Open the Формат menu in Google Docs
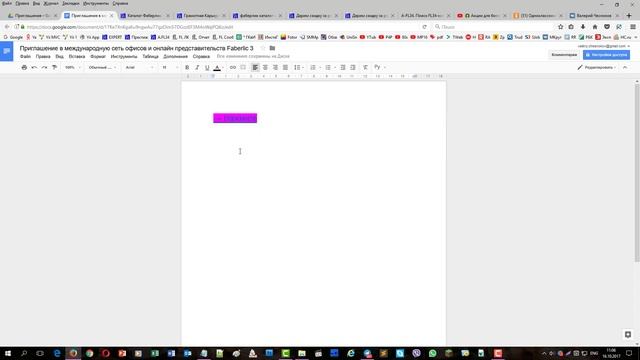This screenshot has height=360, width=640. (98, 56)
